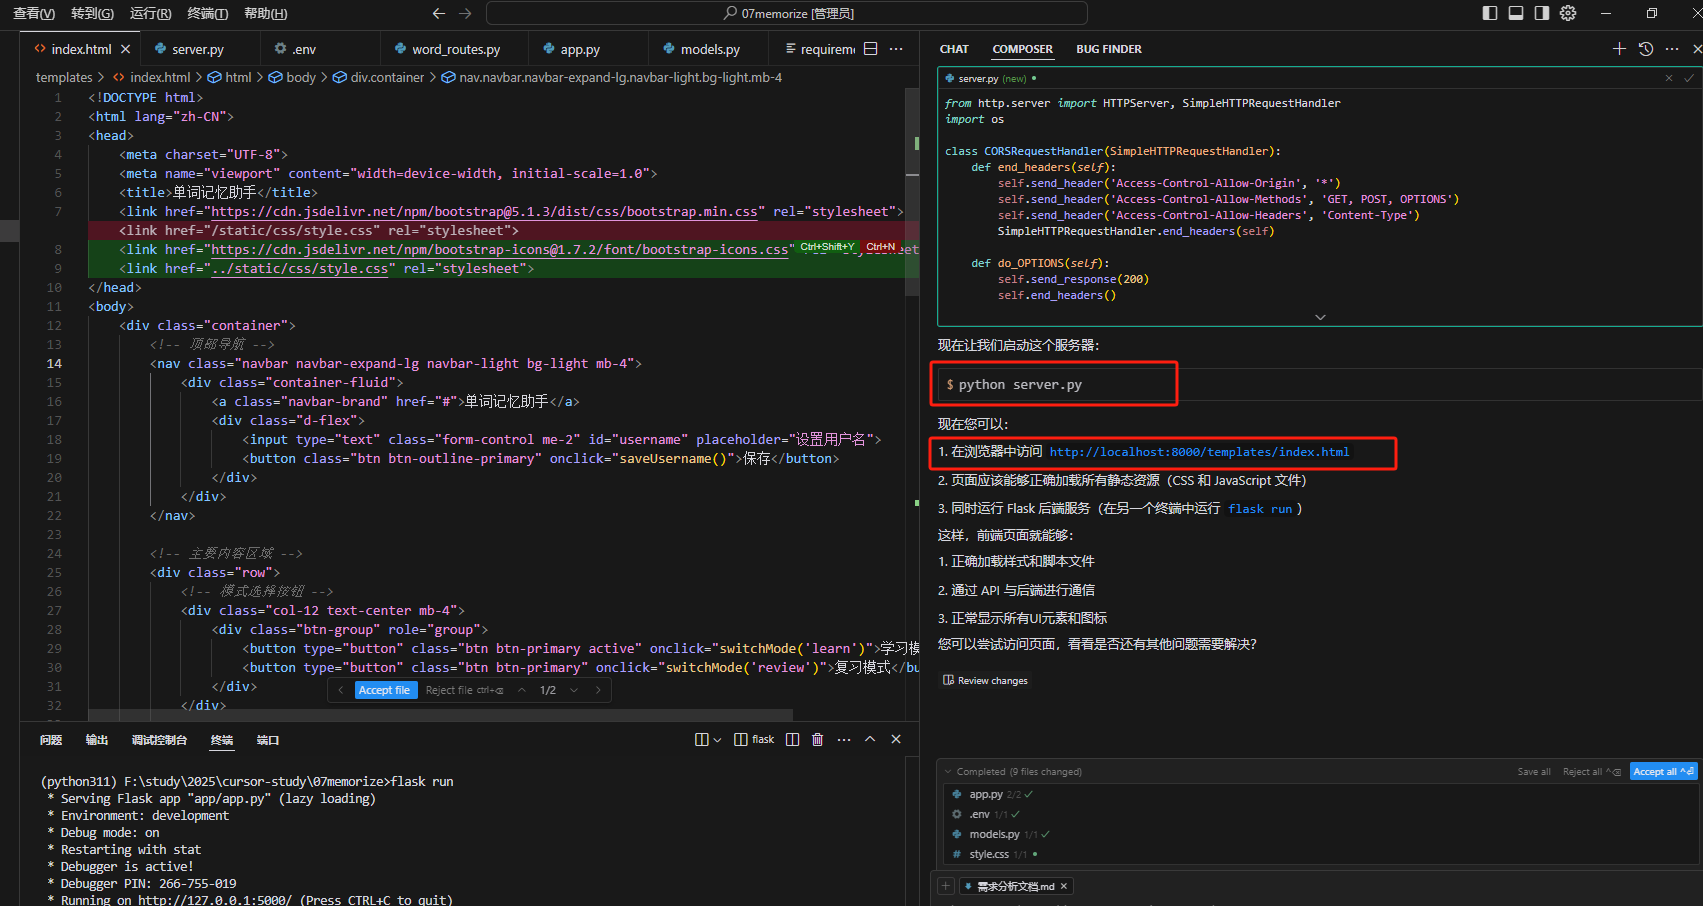The width and height of the screenshot is (1703, 906).
Task: Click Reject all in Completed bar
Action: pos(1591,772)
